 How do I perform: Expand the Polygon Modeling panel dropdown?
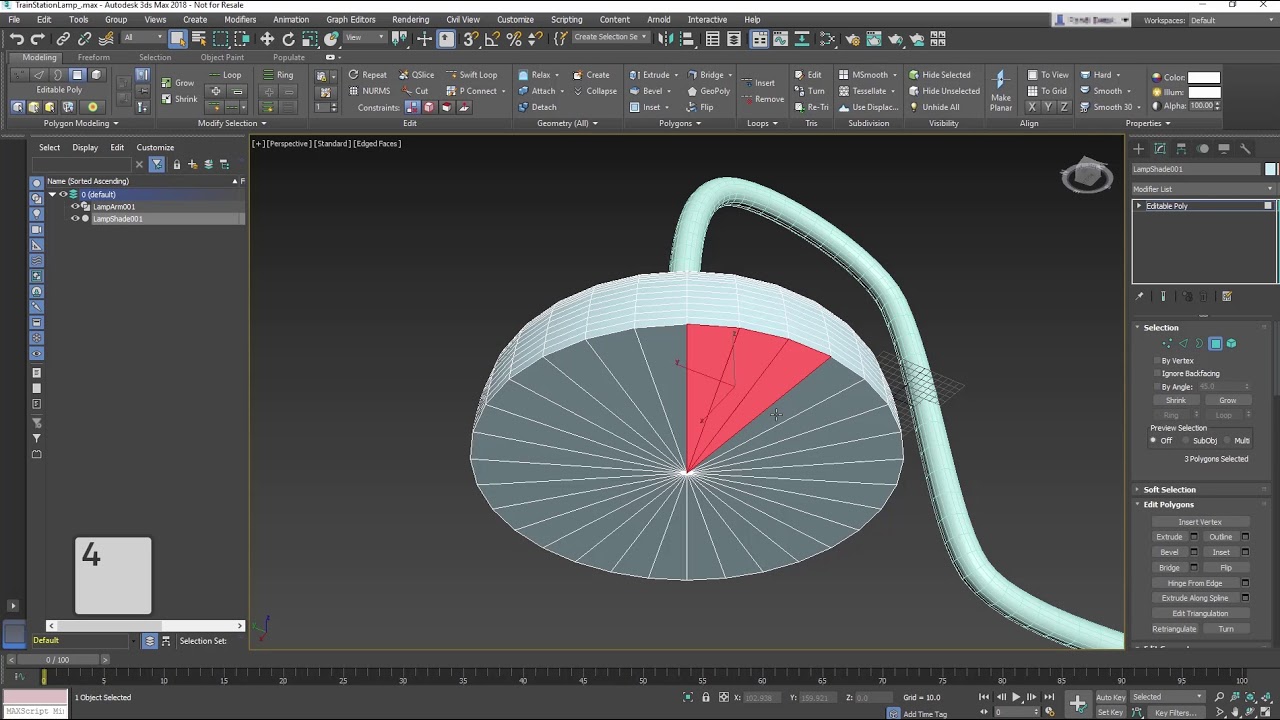81,123
